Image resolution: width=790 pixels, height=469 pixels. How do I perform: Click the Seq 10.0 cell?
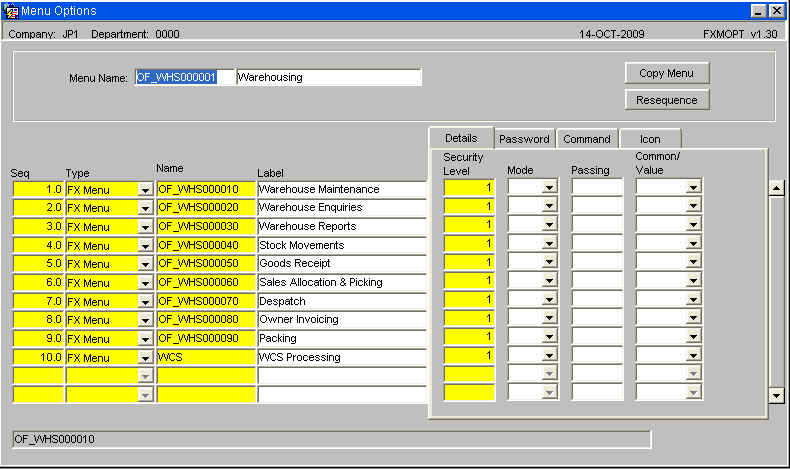(x=38, y=357)
